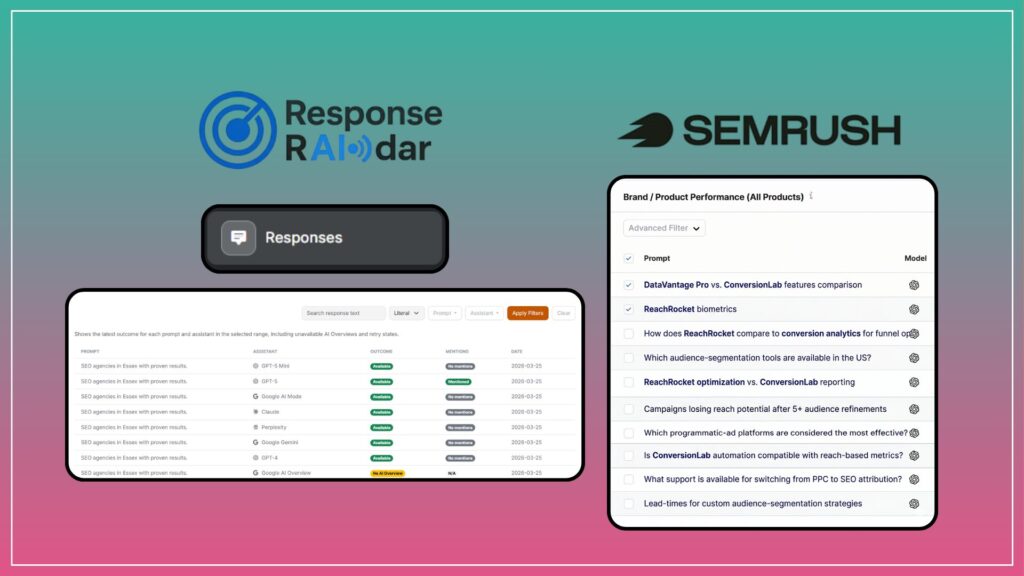
Task: Click the Perplexity assistant icon in table
Action: [256, 427]
